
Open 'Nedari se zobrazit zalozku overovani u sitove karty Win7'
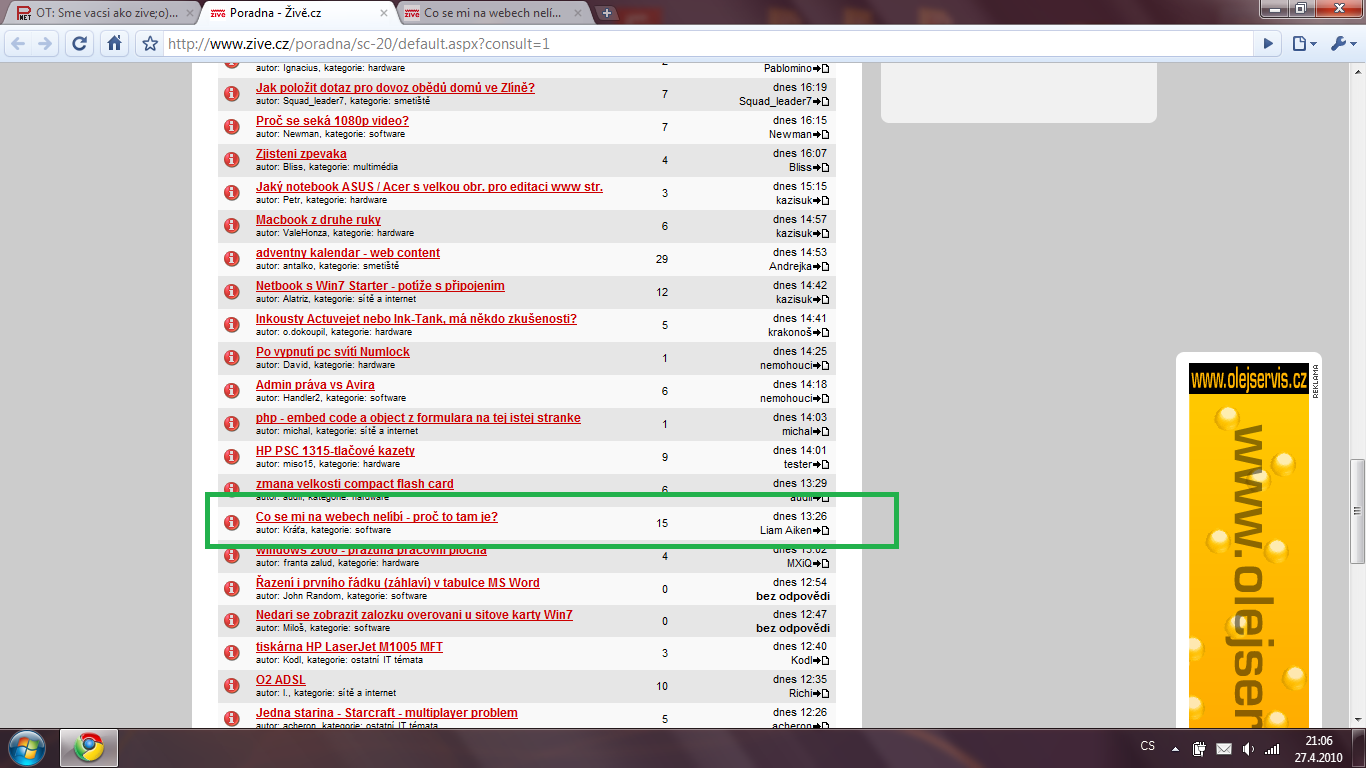click(x=414, y=615)
